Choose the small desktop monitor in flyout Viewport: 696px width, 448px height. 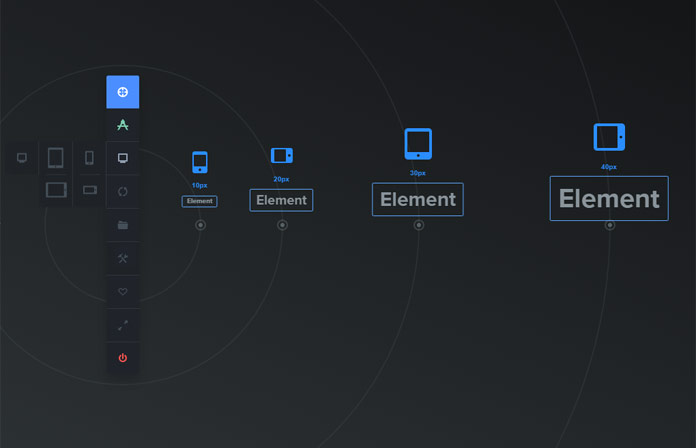pos(22,157)
